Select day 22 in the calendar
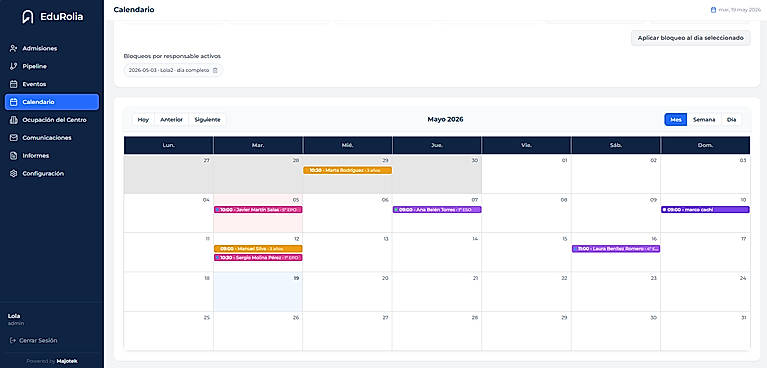 click(x=526, y=292)
